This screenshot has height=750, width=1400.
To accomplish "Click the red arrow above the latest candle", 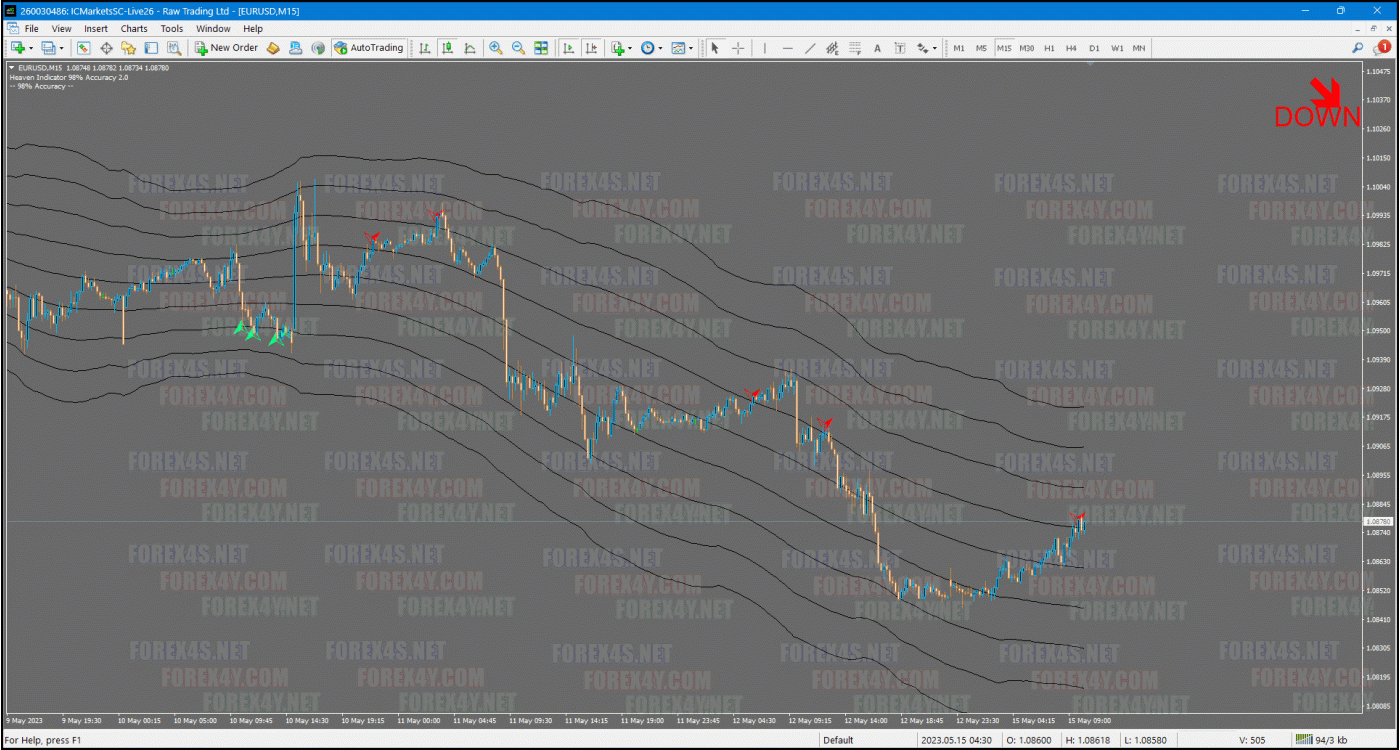I will [1078, 516].
